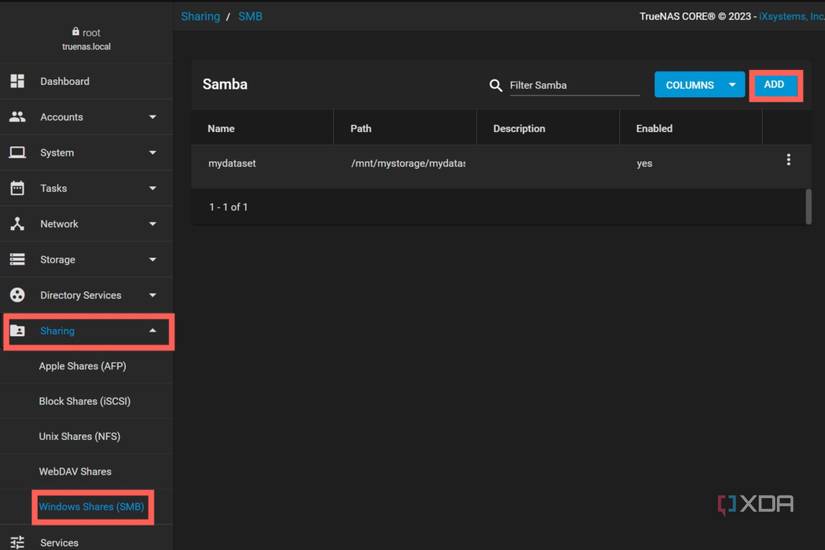The width and height of the screenshot is (825, 550).
Task: Click the COLUMNS button label
Action: coord(690,85)
